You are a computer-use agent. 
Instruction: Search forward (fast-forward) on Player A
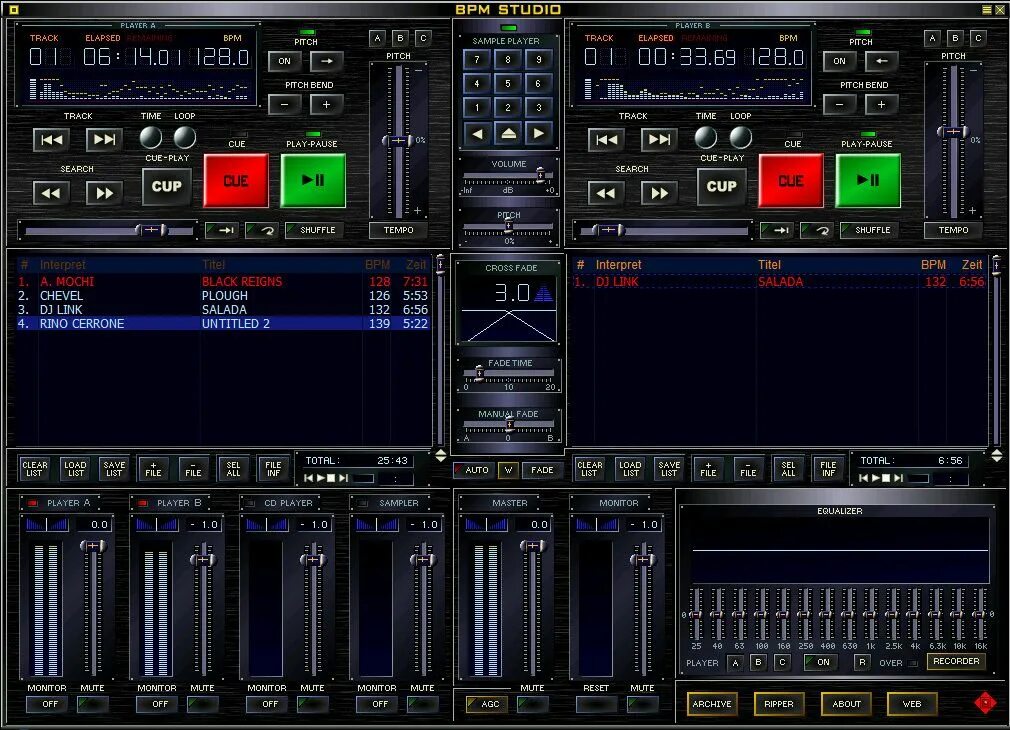pyautogui.click(x=104, y=193)
